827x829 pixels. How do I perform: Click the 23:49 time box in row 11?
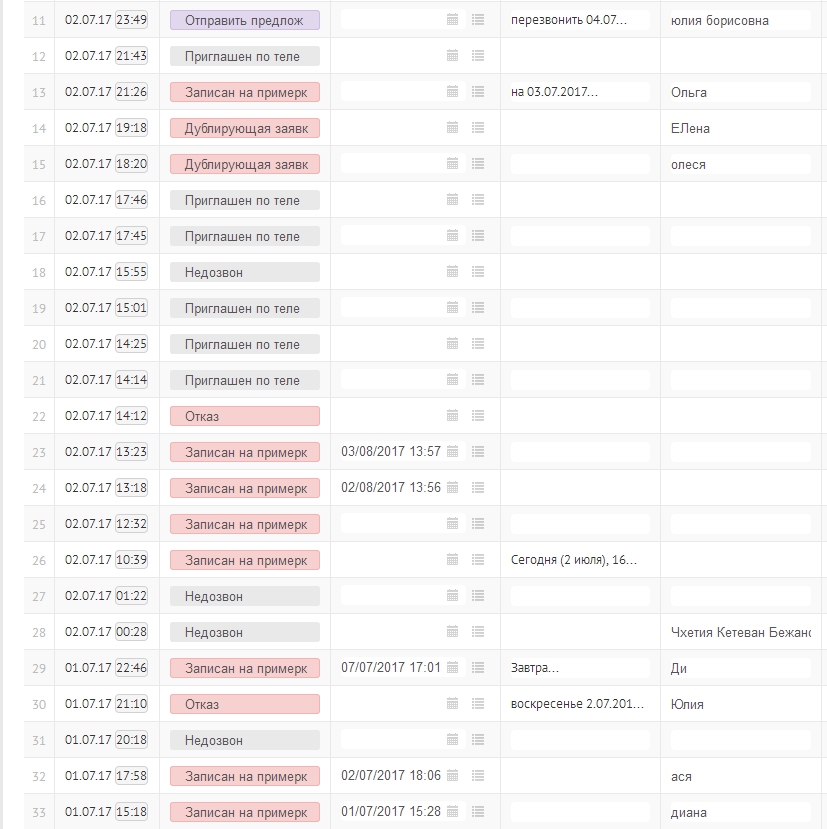132,20
